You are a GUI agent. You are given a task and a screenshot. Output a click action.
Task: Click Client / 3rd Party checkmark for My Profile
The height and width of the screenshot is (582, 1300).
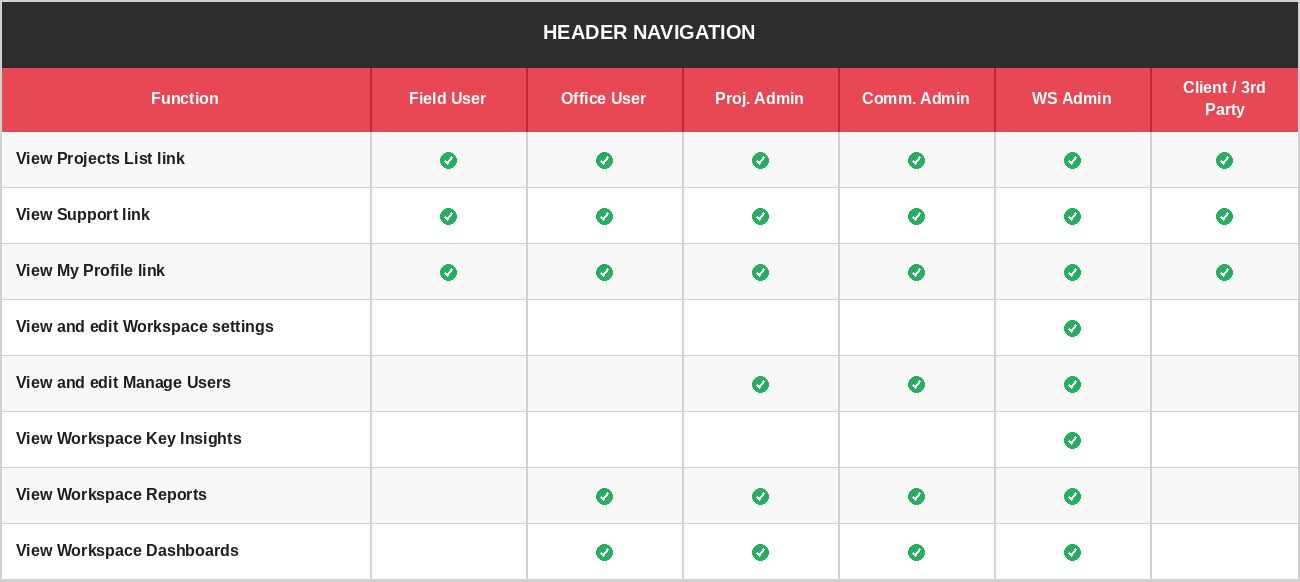click(x=1224, y=272)
